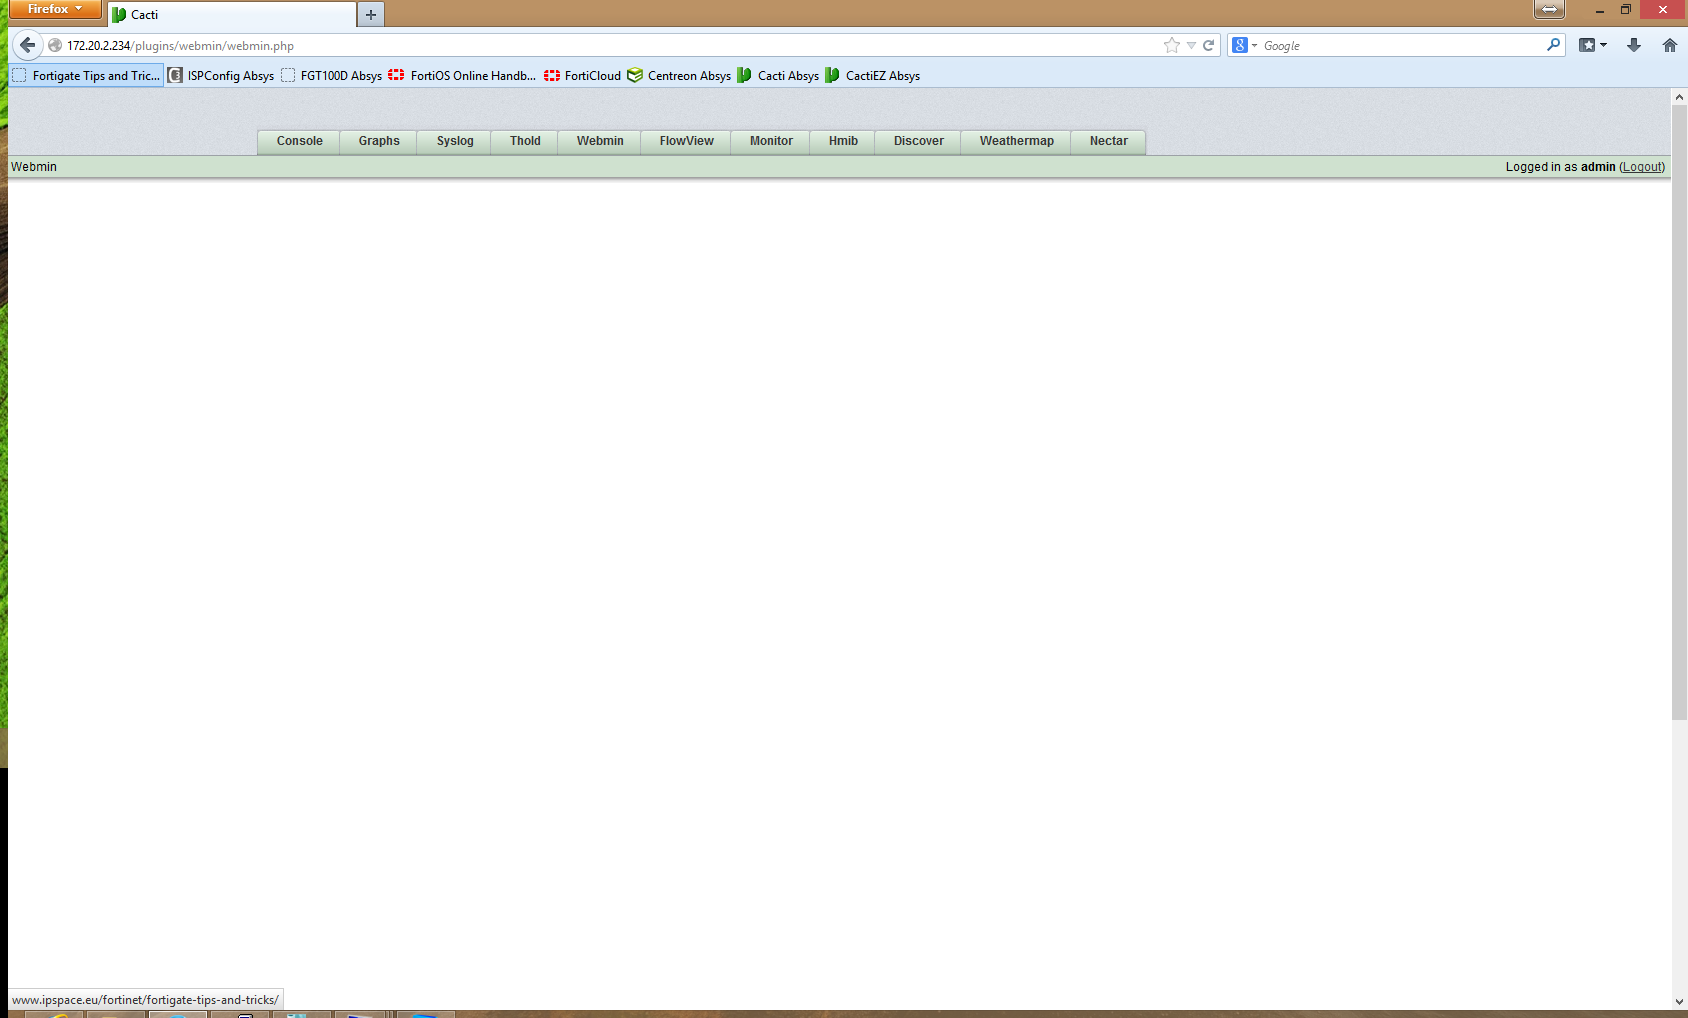
Task: Open FortiOS Online Handbook bookmark
Action: click(462, 76)
